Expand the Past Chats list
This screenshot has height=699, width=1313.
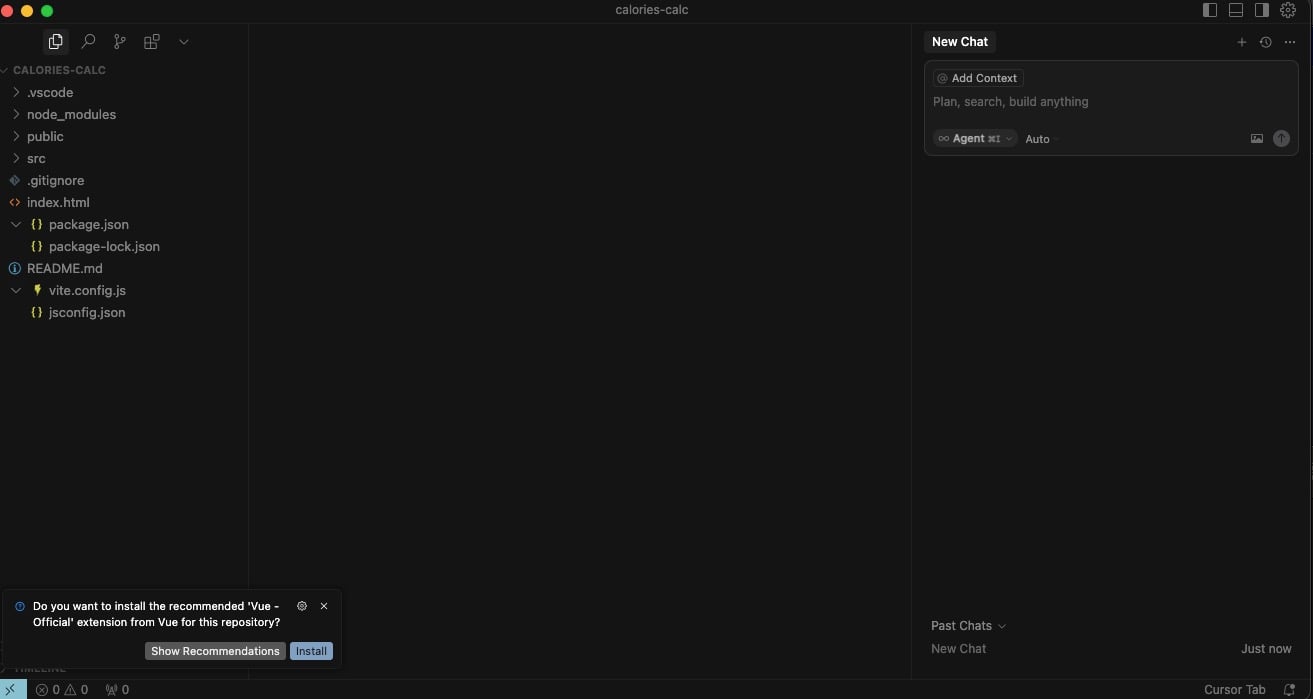(967, 626)
